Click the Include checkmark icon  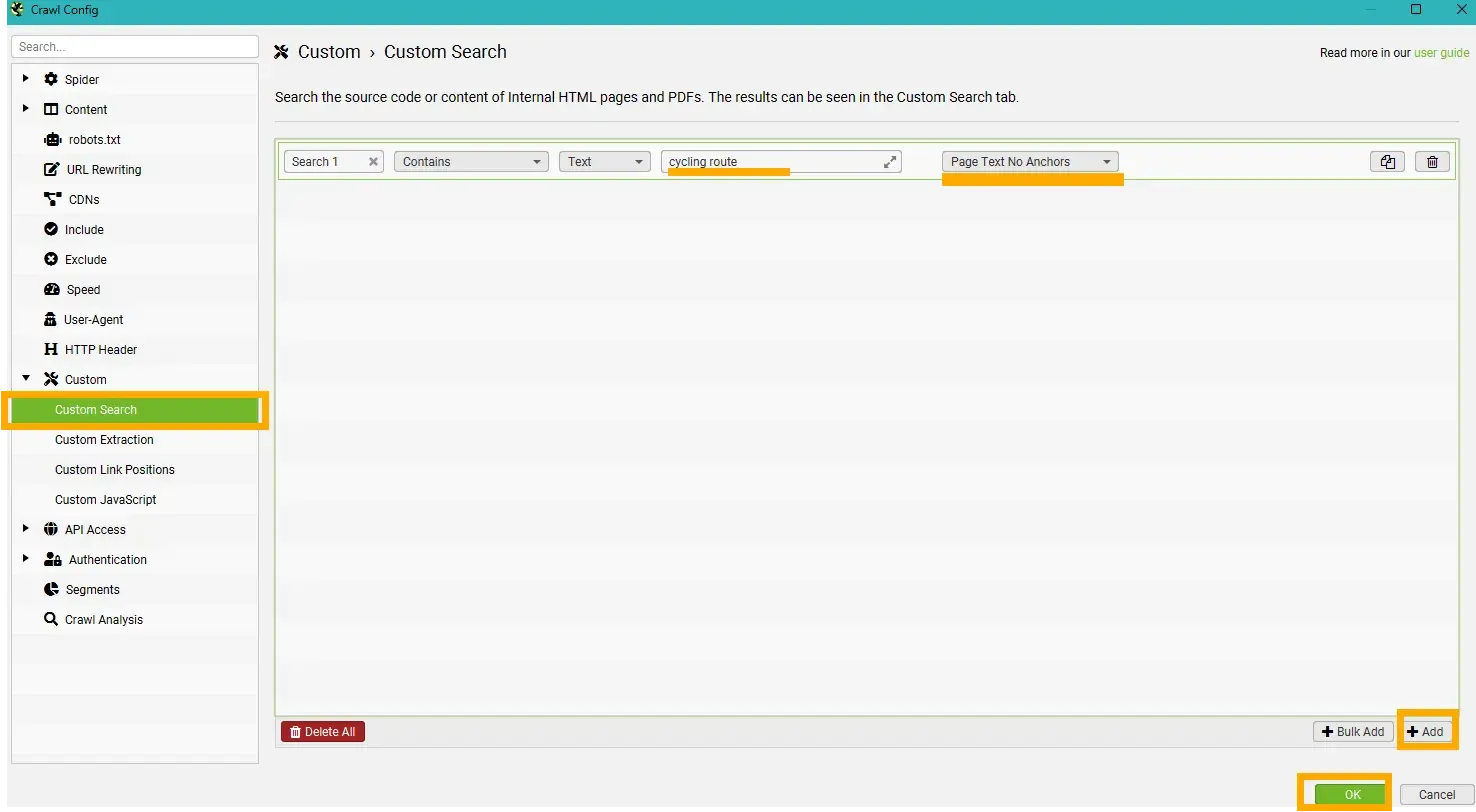50,229
